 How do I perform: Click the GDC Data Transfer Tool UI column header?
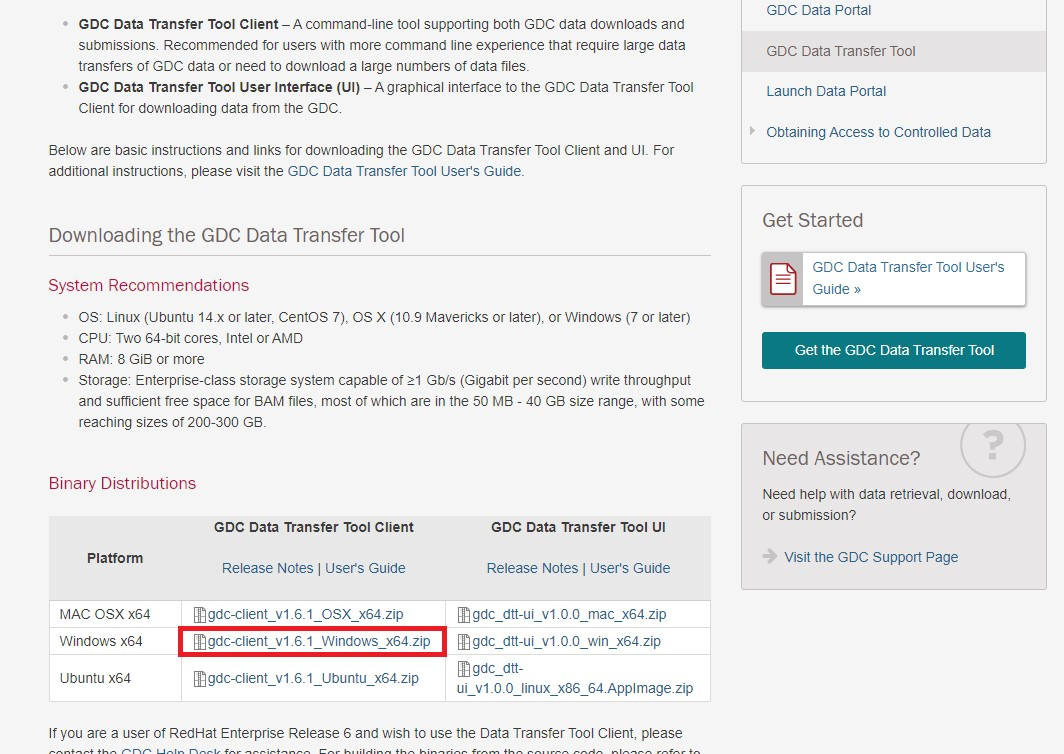578,527
